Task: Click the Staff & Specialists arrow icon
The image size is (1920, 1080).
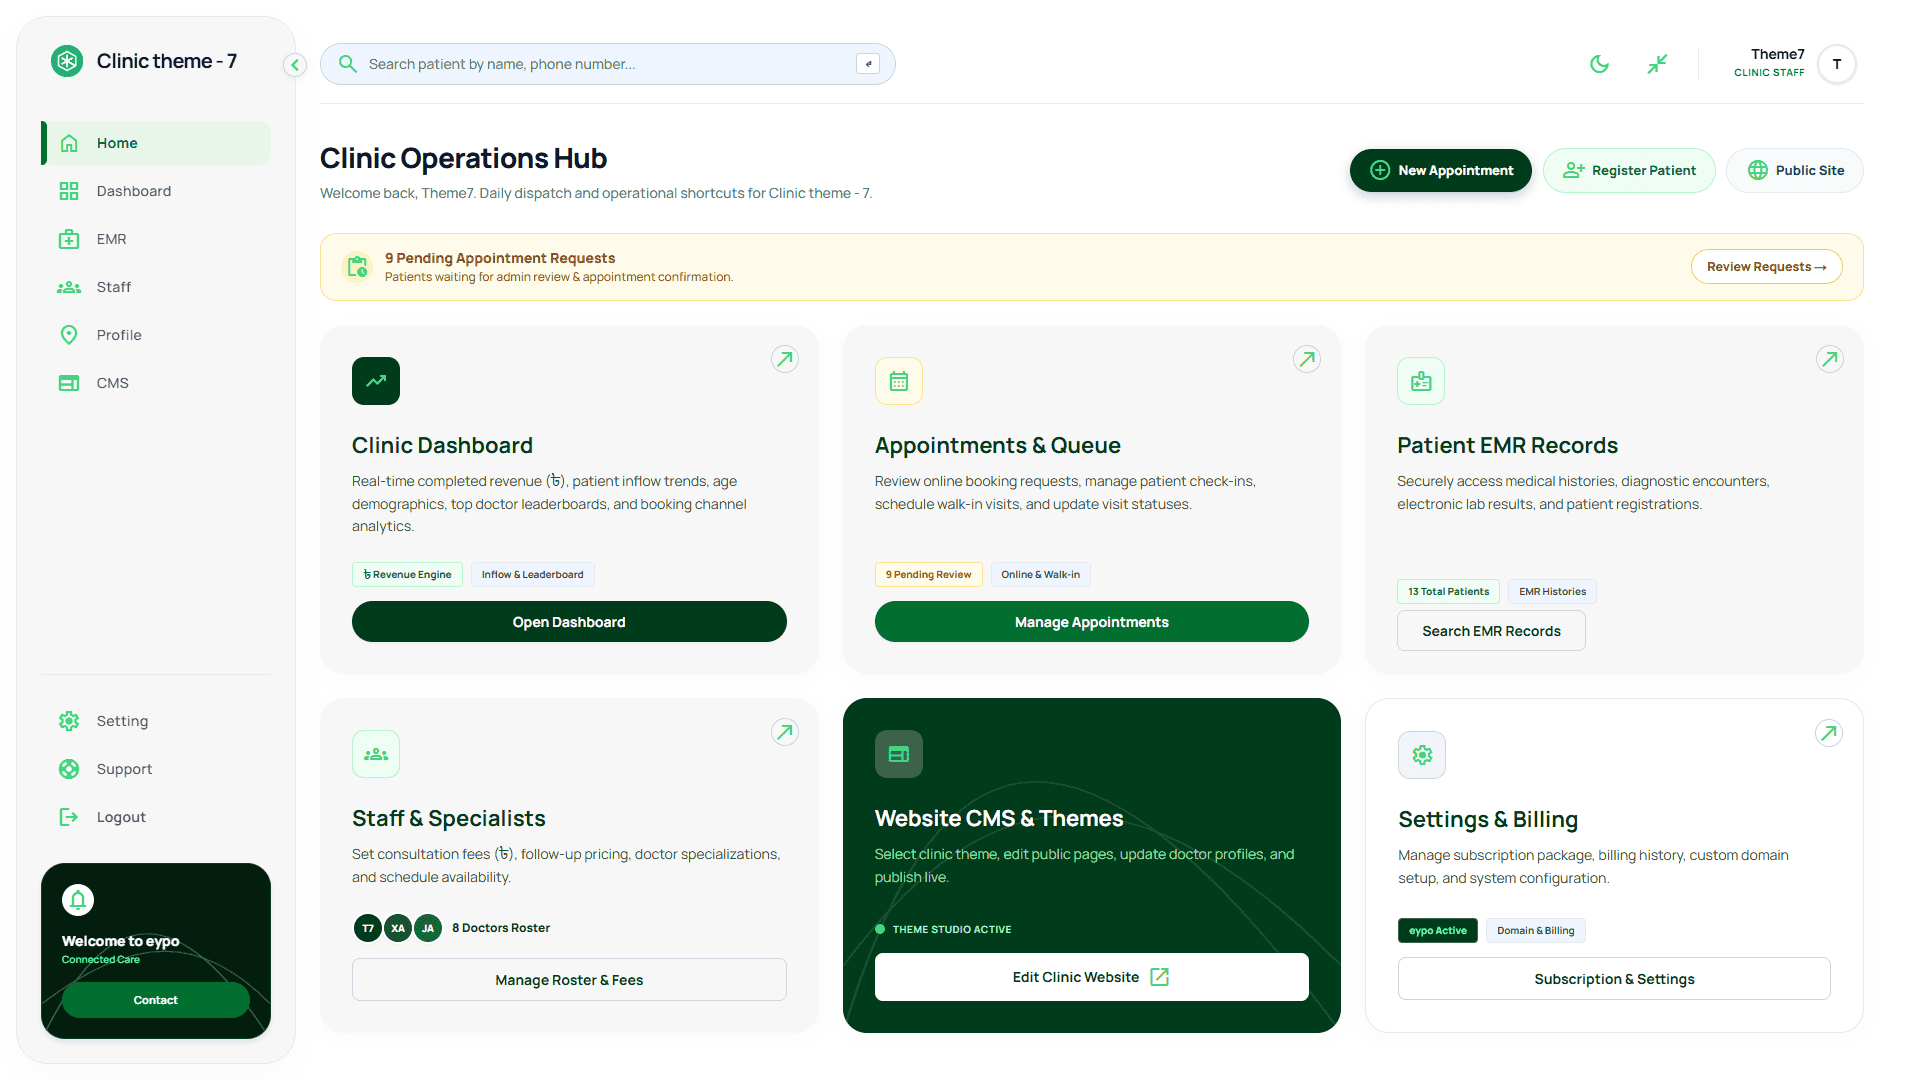Action: pyautogui.click(x=785, y=732)
